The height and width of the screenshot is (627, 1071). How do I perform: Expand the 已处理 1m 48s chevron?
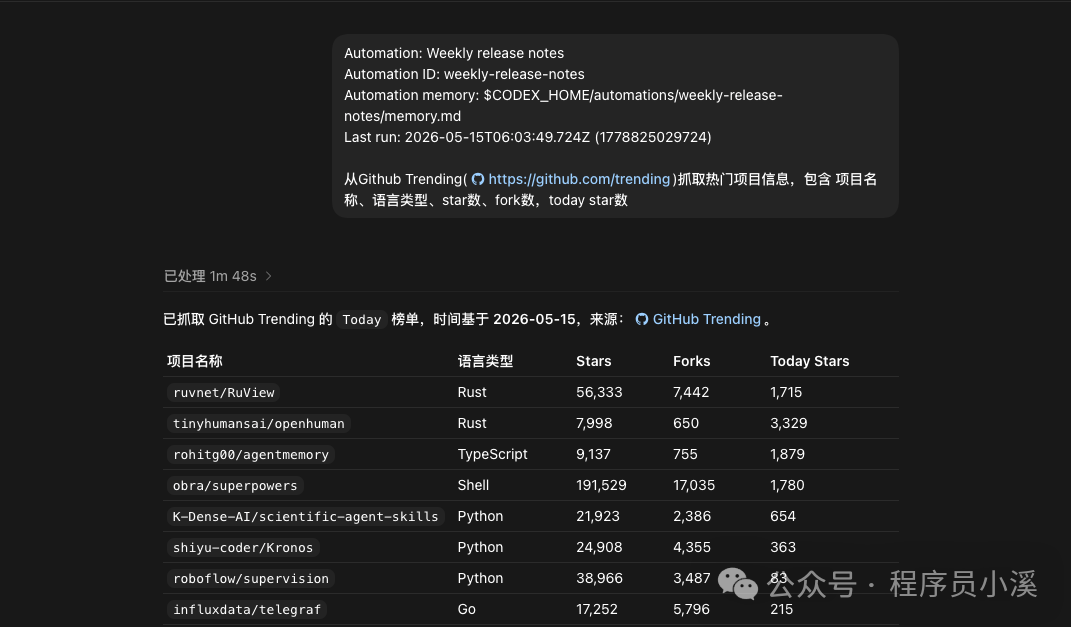(x=268, y=276)
